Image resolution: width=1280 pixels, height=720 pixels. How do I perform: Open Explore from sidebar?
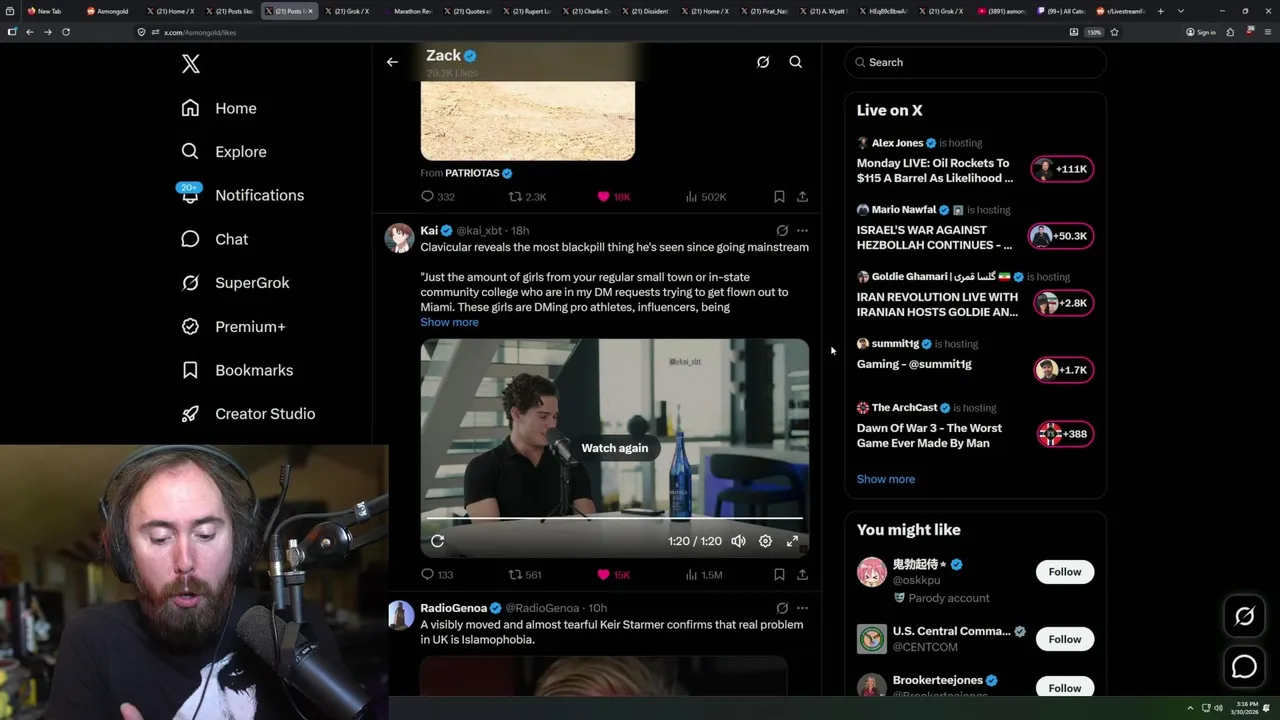coord(224,152)
